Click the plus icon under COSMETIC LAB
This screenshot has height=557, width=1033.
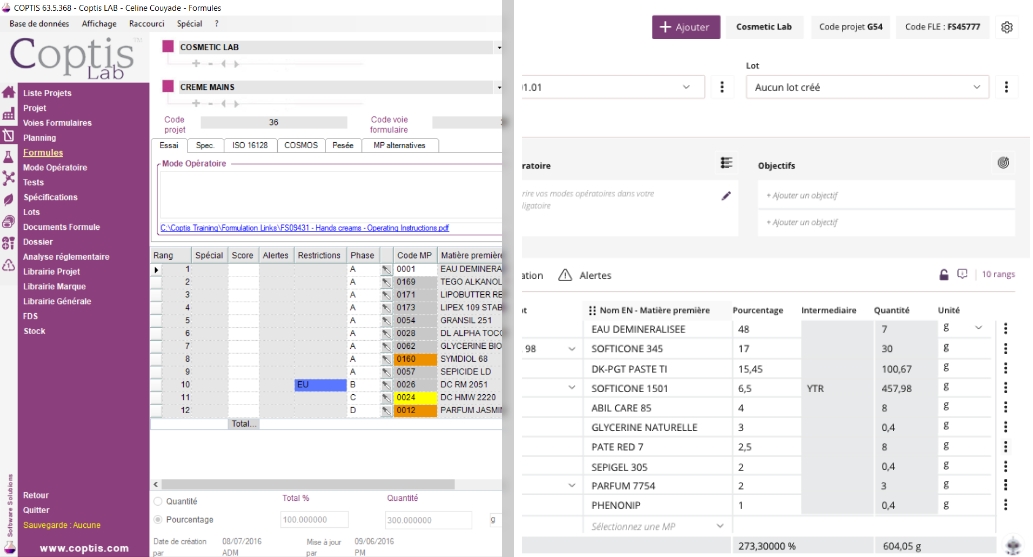(x=196, y=64)
